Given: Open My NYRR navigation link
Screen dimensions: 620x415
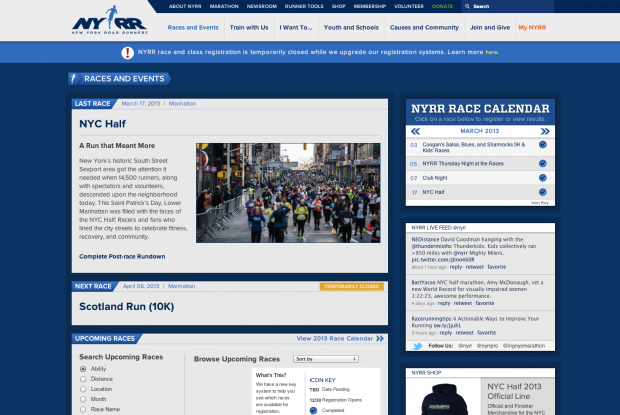Looking at the screenshot, I should [532, 28].
